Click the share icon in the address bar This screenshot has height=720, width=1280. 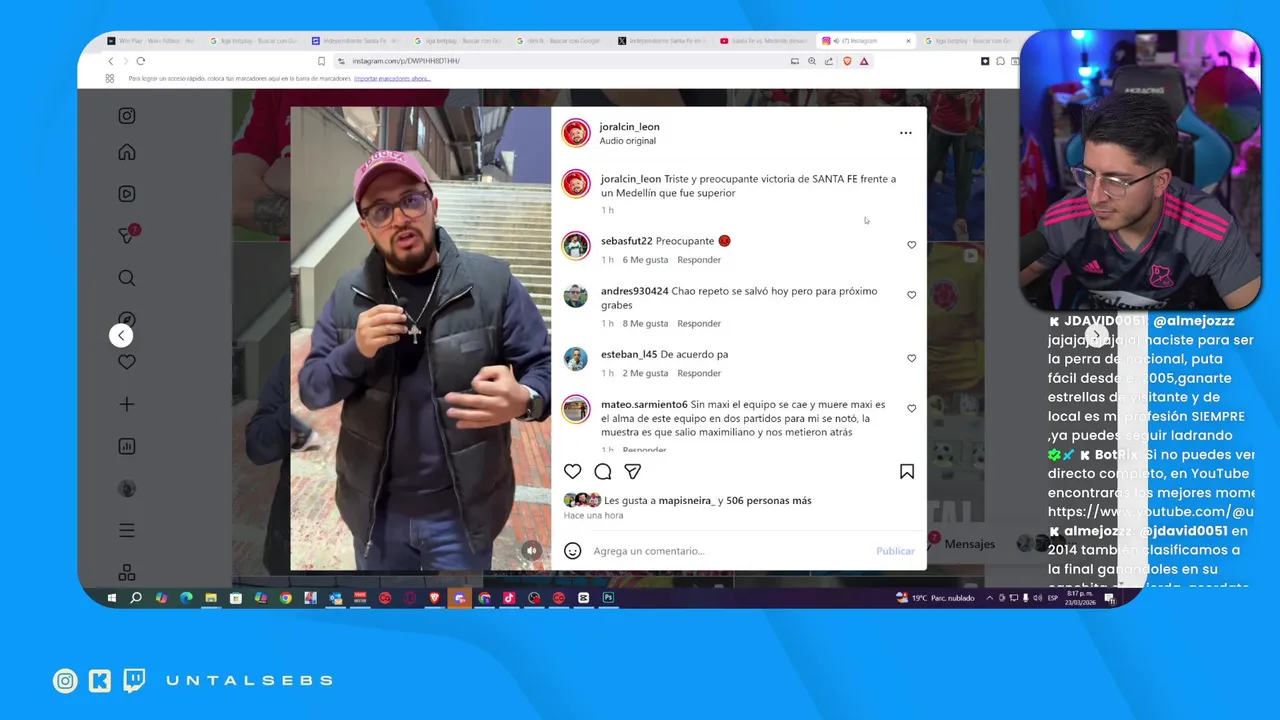tap(829, 61)
